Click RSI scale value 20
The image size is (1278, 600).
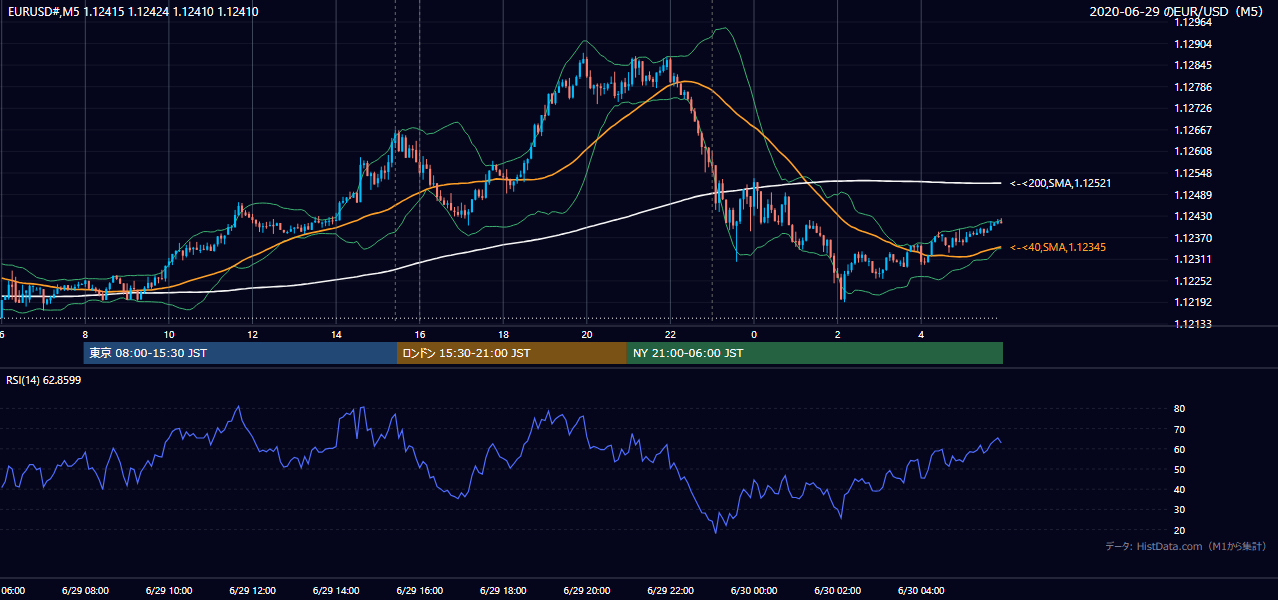(x=1179, y=530)
